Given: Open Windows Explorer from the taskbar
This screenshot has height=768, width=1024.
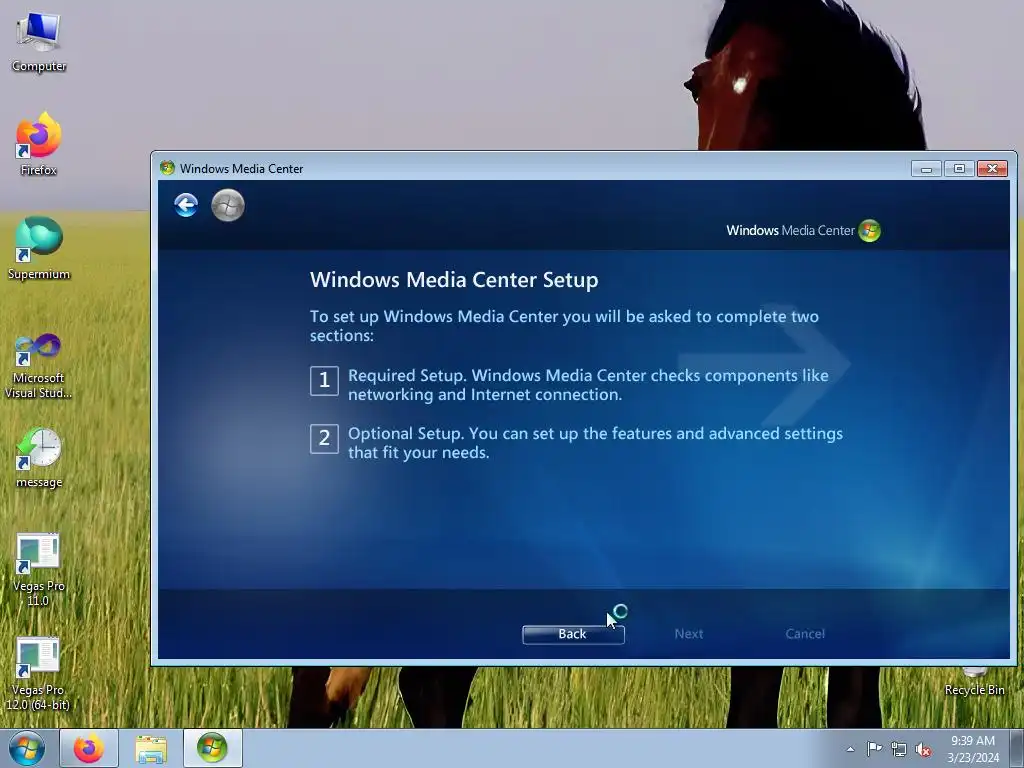Looking at the screenshot, I should (151, 748).
